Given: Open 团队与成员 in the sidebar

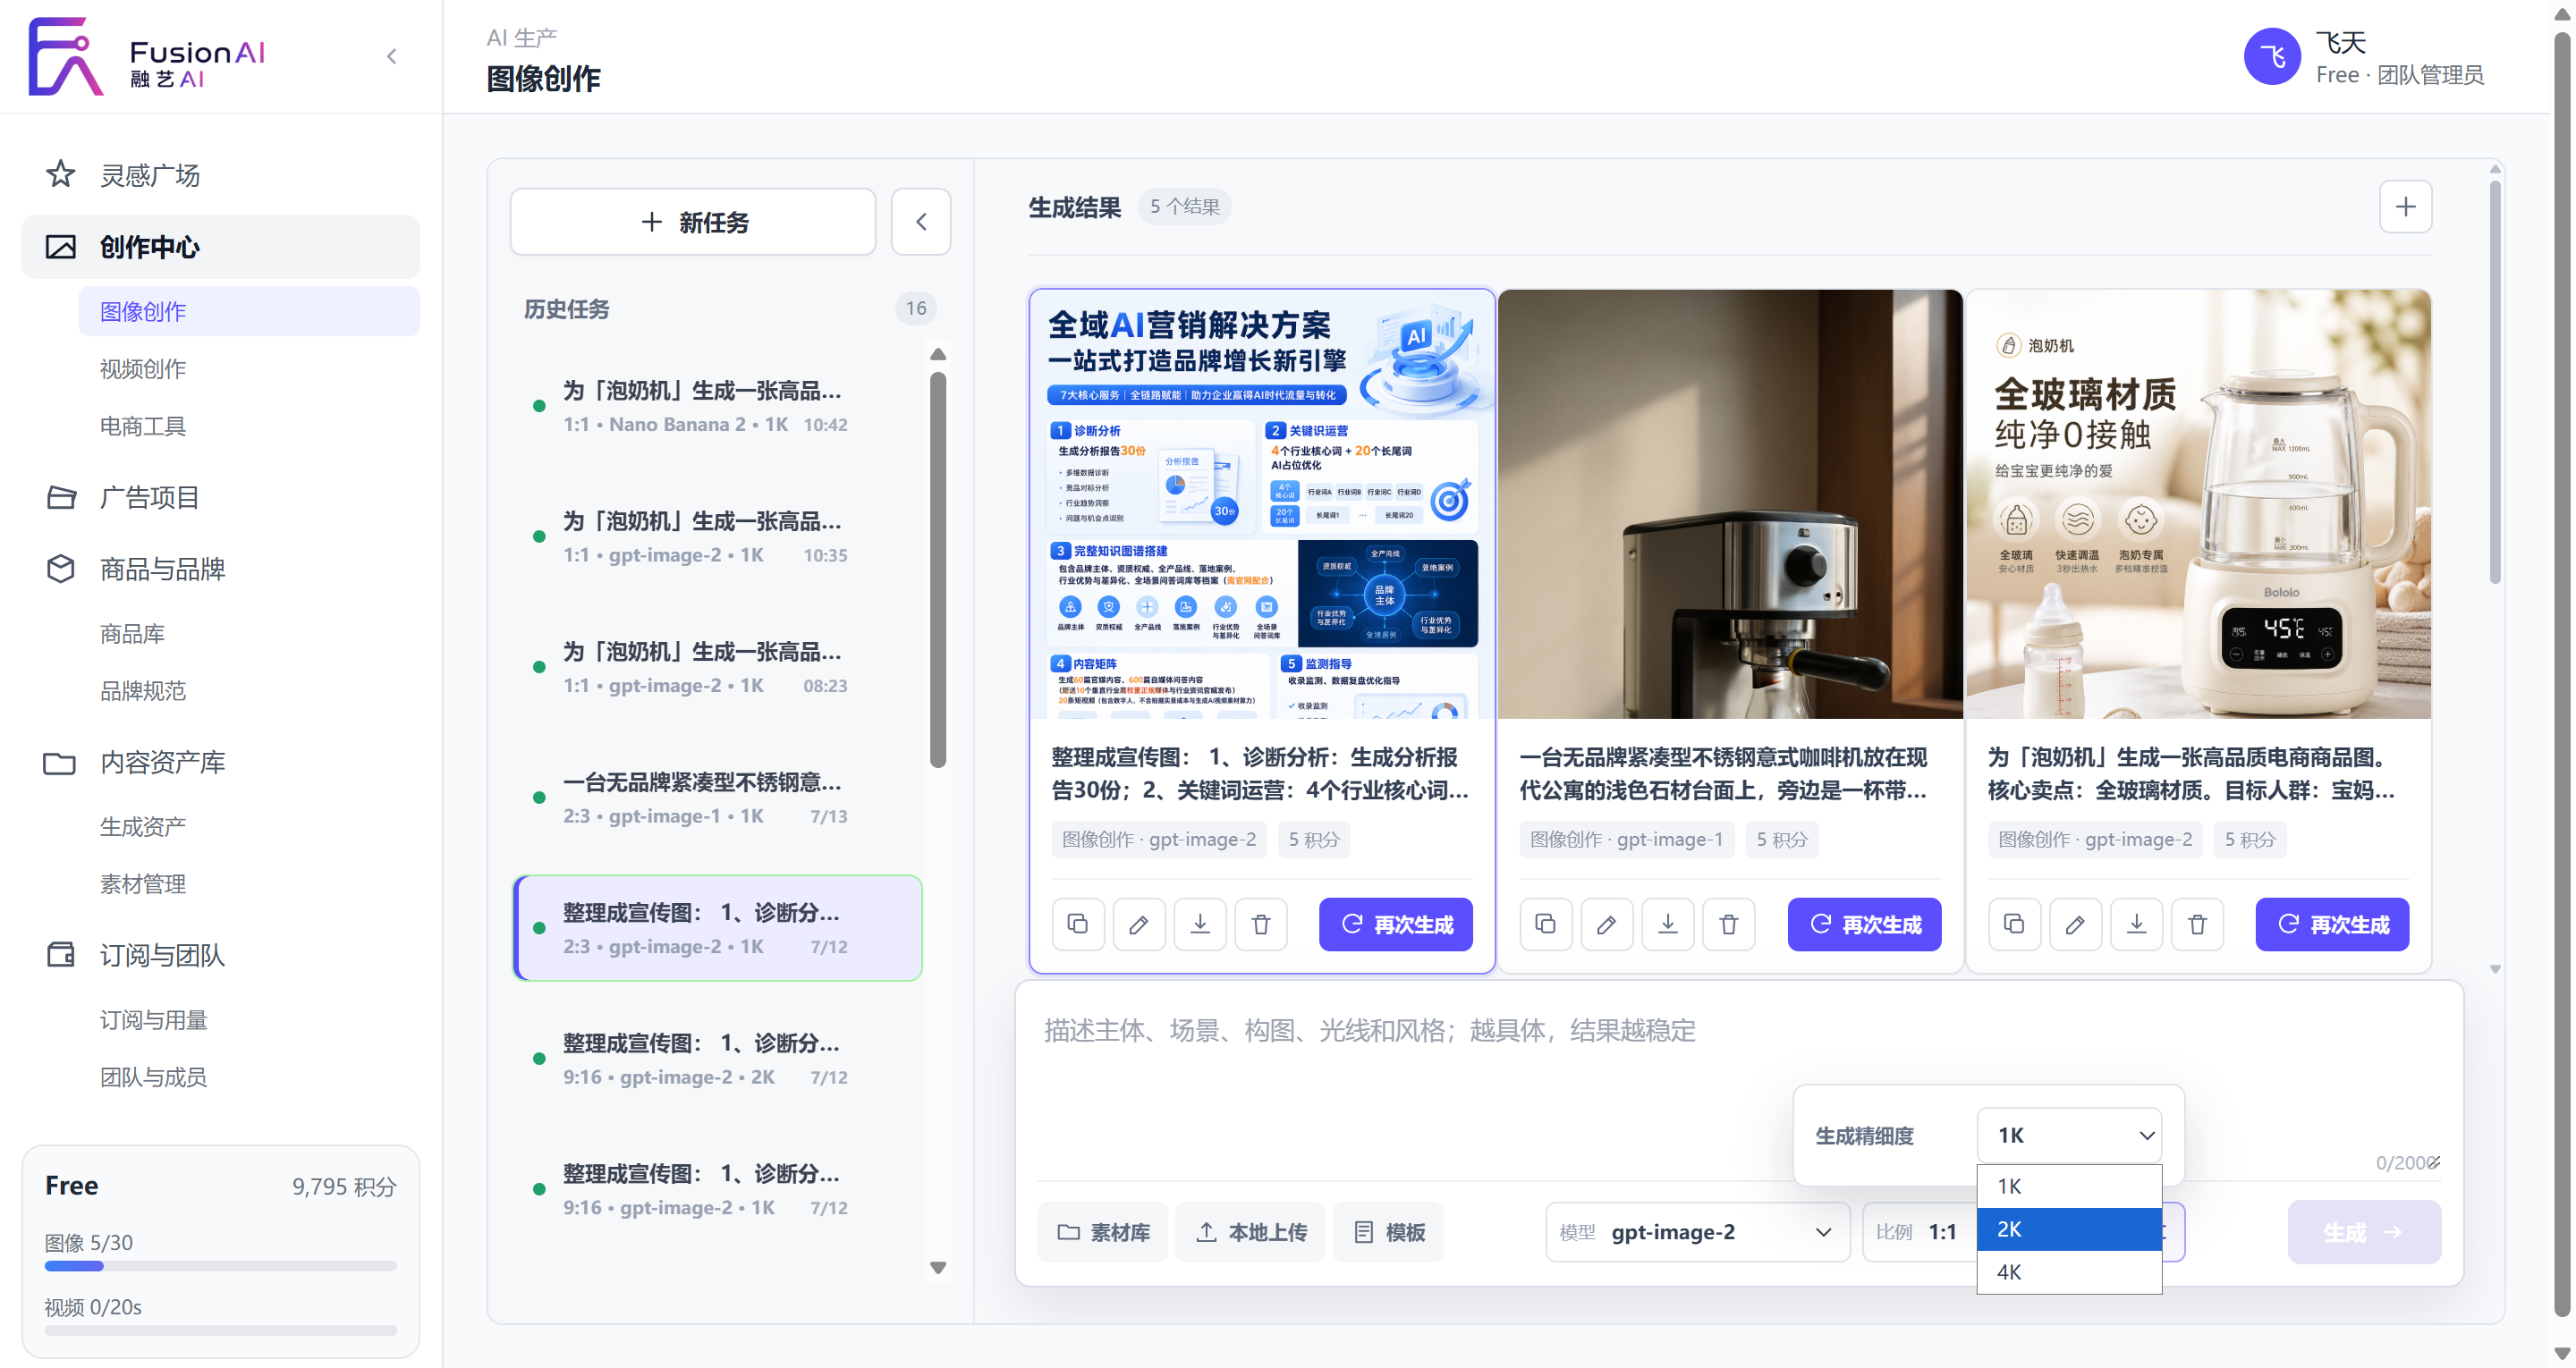Looking at the screenshot, I should tap(249, 1076).
